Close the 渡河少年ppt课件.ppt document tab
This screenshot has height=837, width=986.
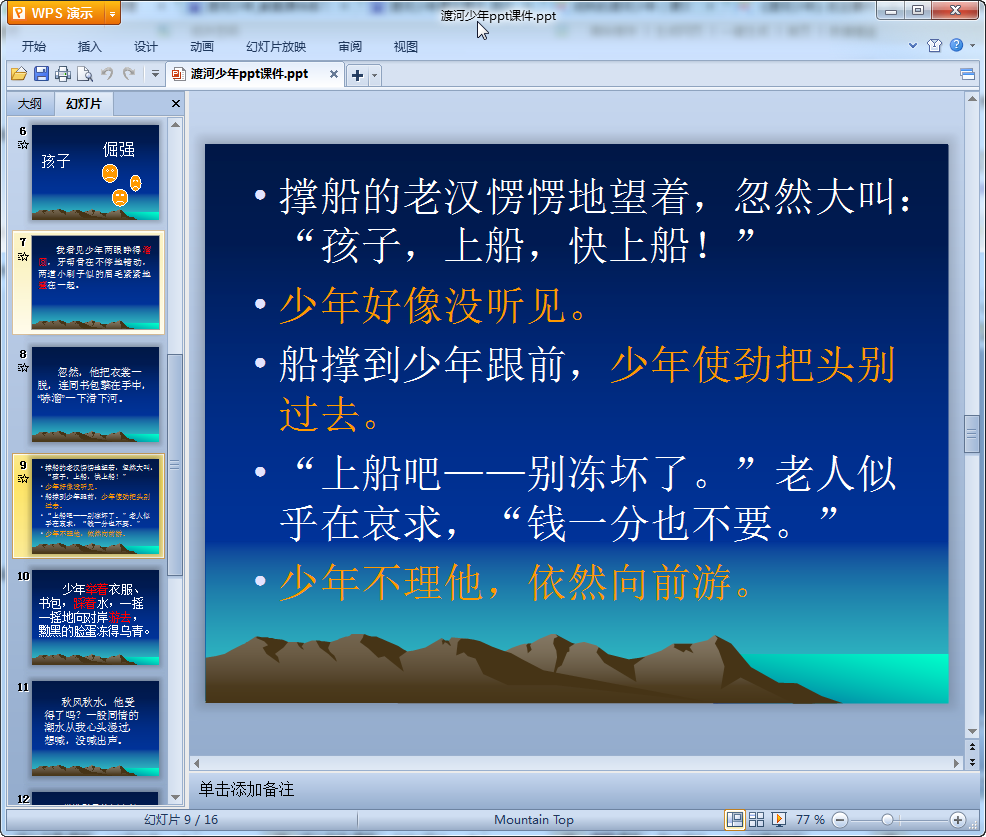[334, 74]
